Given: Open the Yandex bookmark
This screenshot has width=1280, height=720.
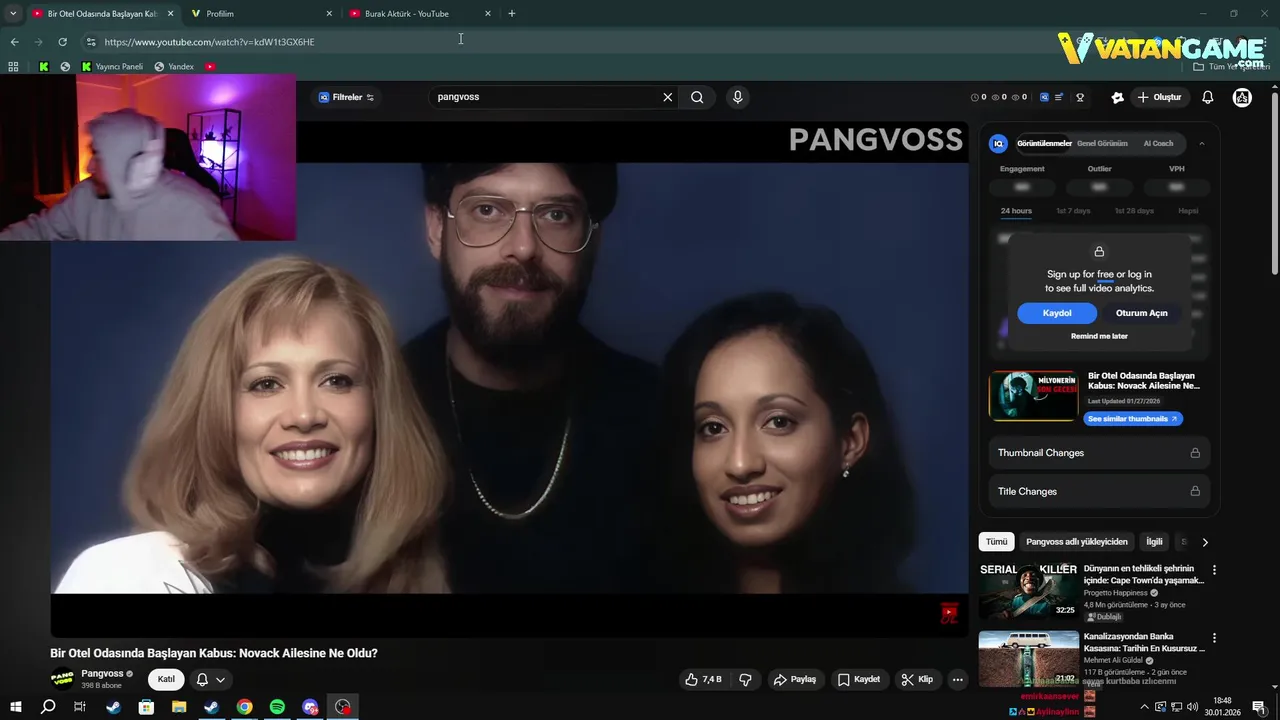Looking at the screenshot, I should pos(174,67).
